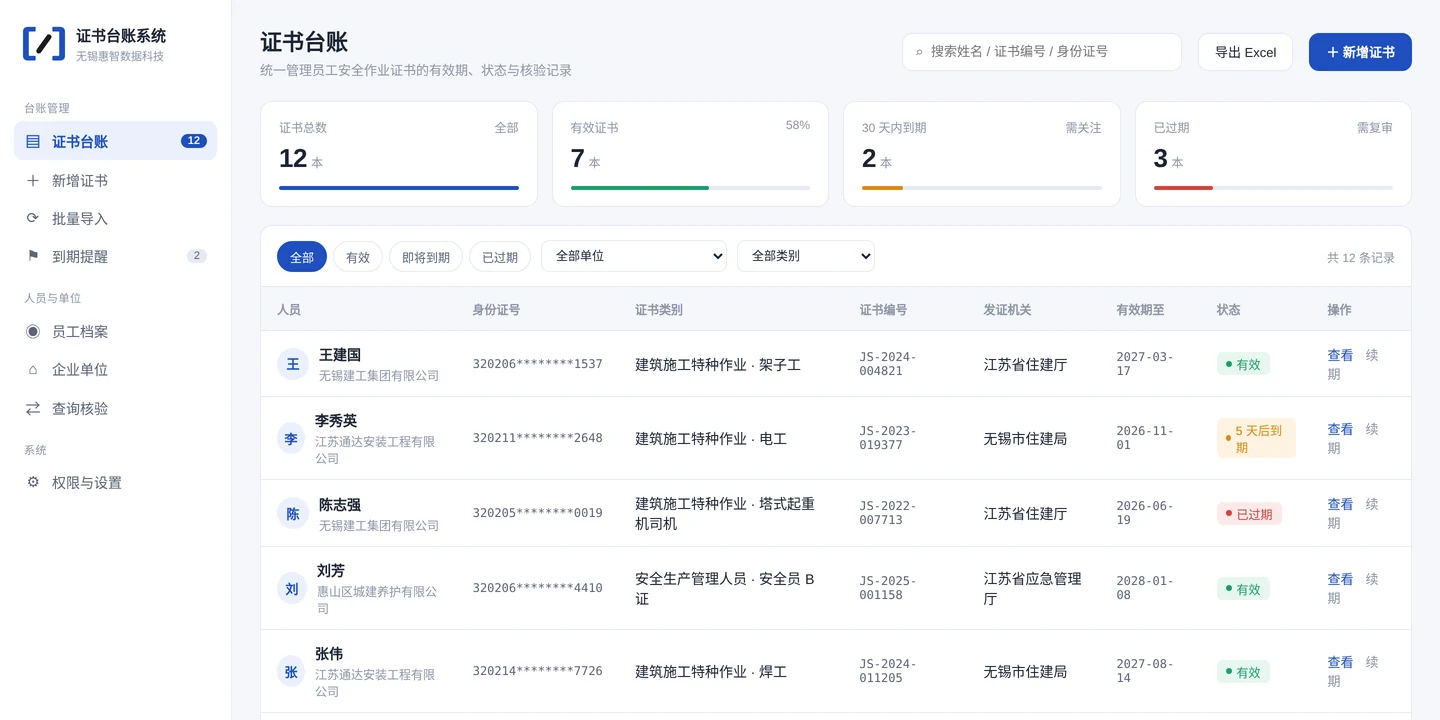Image resolution: width=1440 pixels, height=720 pixels.
Task: Click 查看 for 陈志强
Action: [x=1340, y=504]
